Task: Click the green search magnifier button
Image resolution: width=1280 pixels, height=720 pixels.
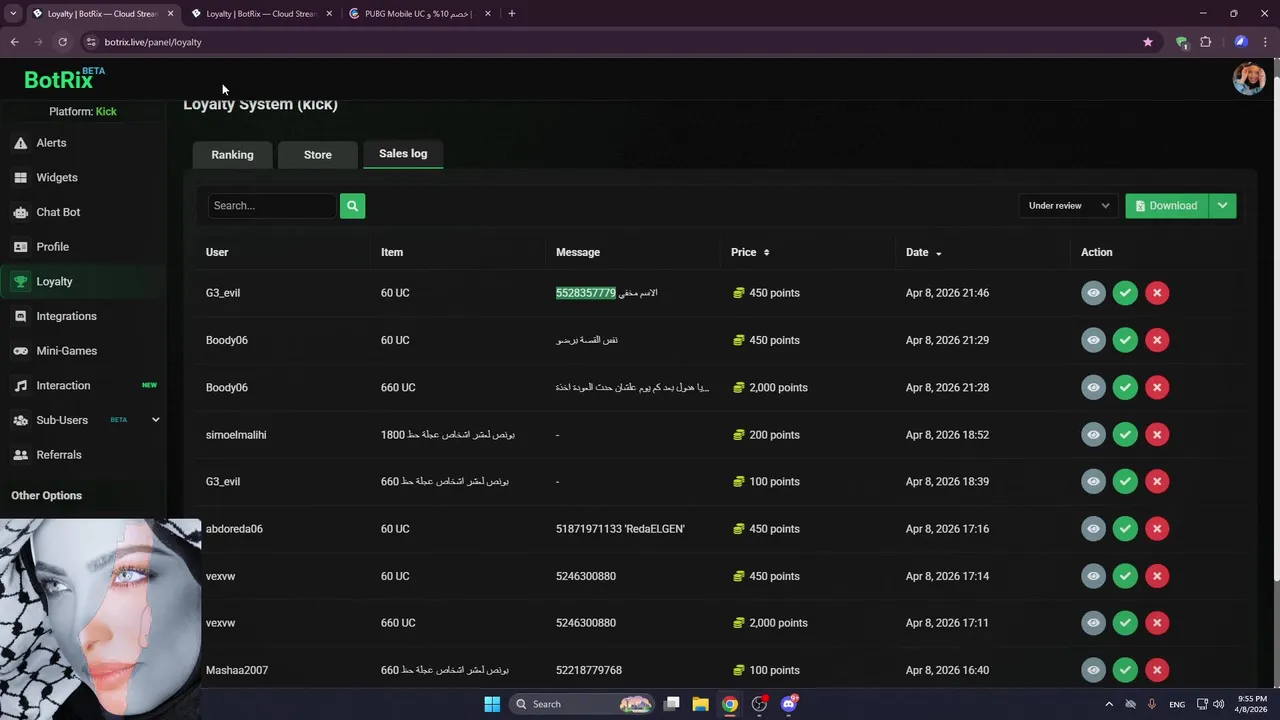Action: coord(352,206)
